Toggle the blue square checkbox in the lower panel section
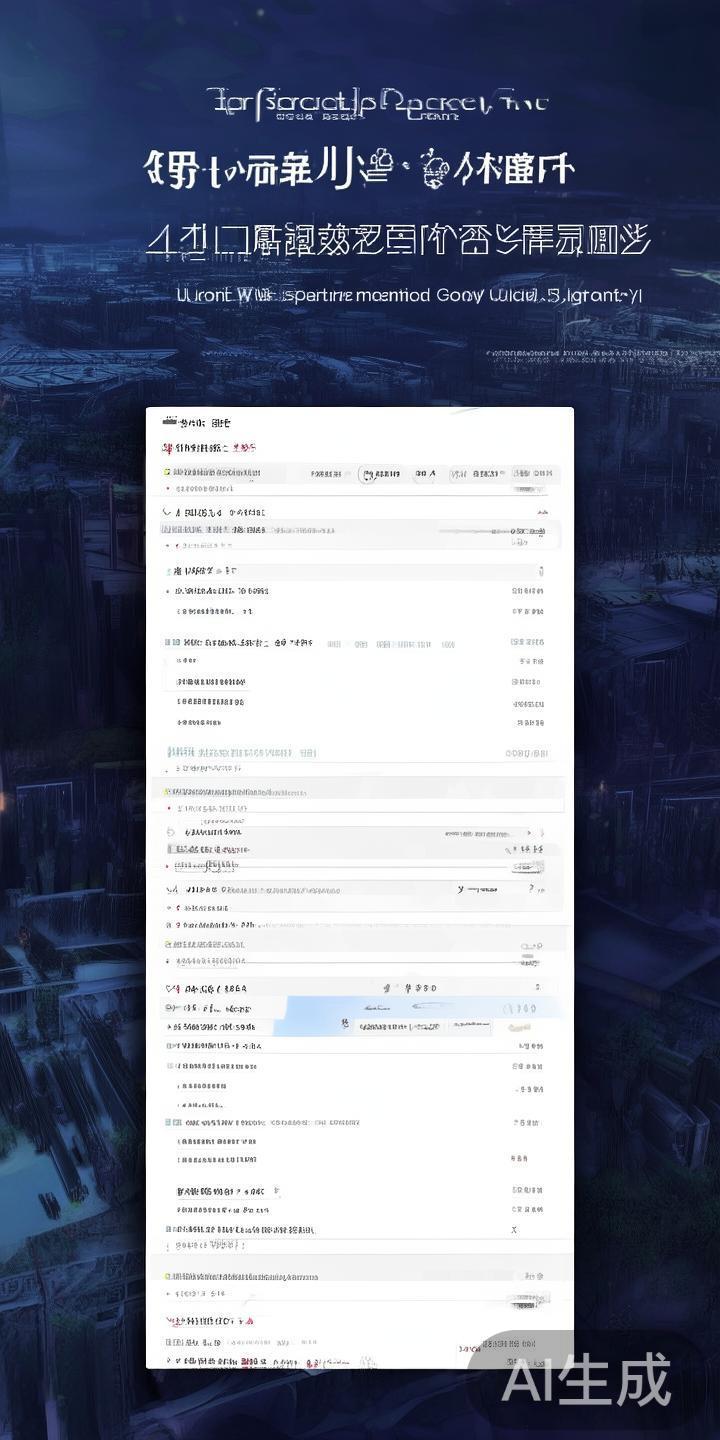Screen dimensions: 720x1440 pos(168,1123)
